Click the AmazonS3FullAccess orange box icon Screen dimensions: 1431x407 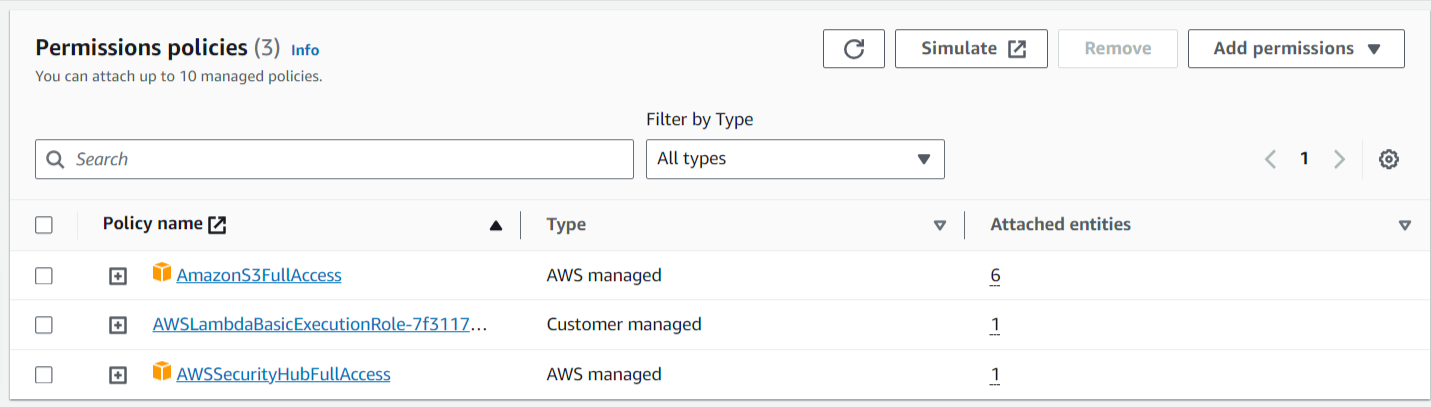(162, 273)
